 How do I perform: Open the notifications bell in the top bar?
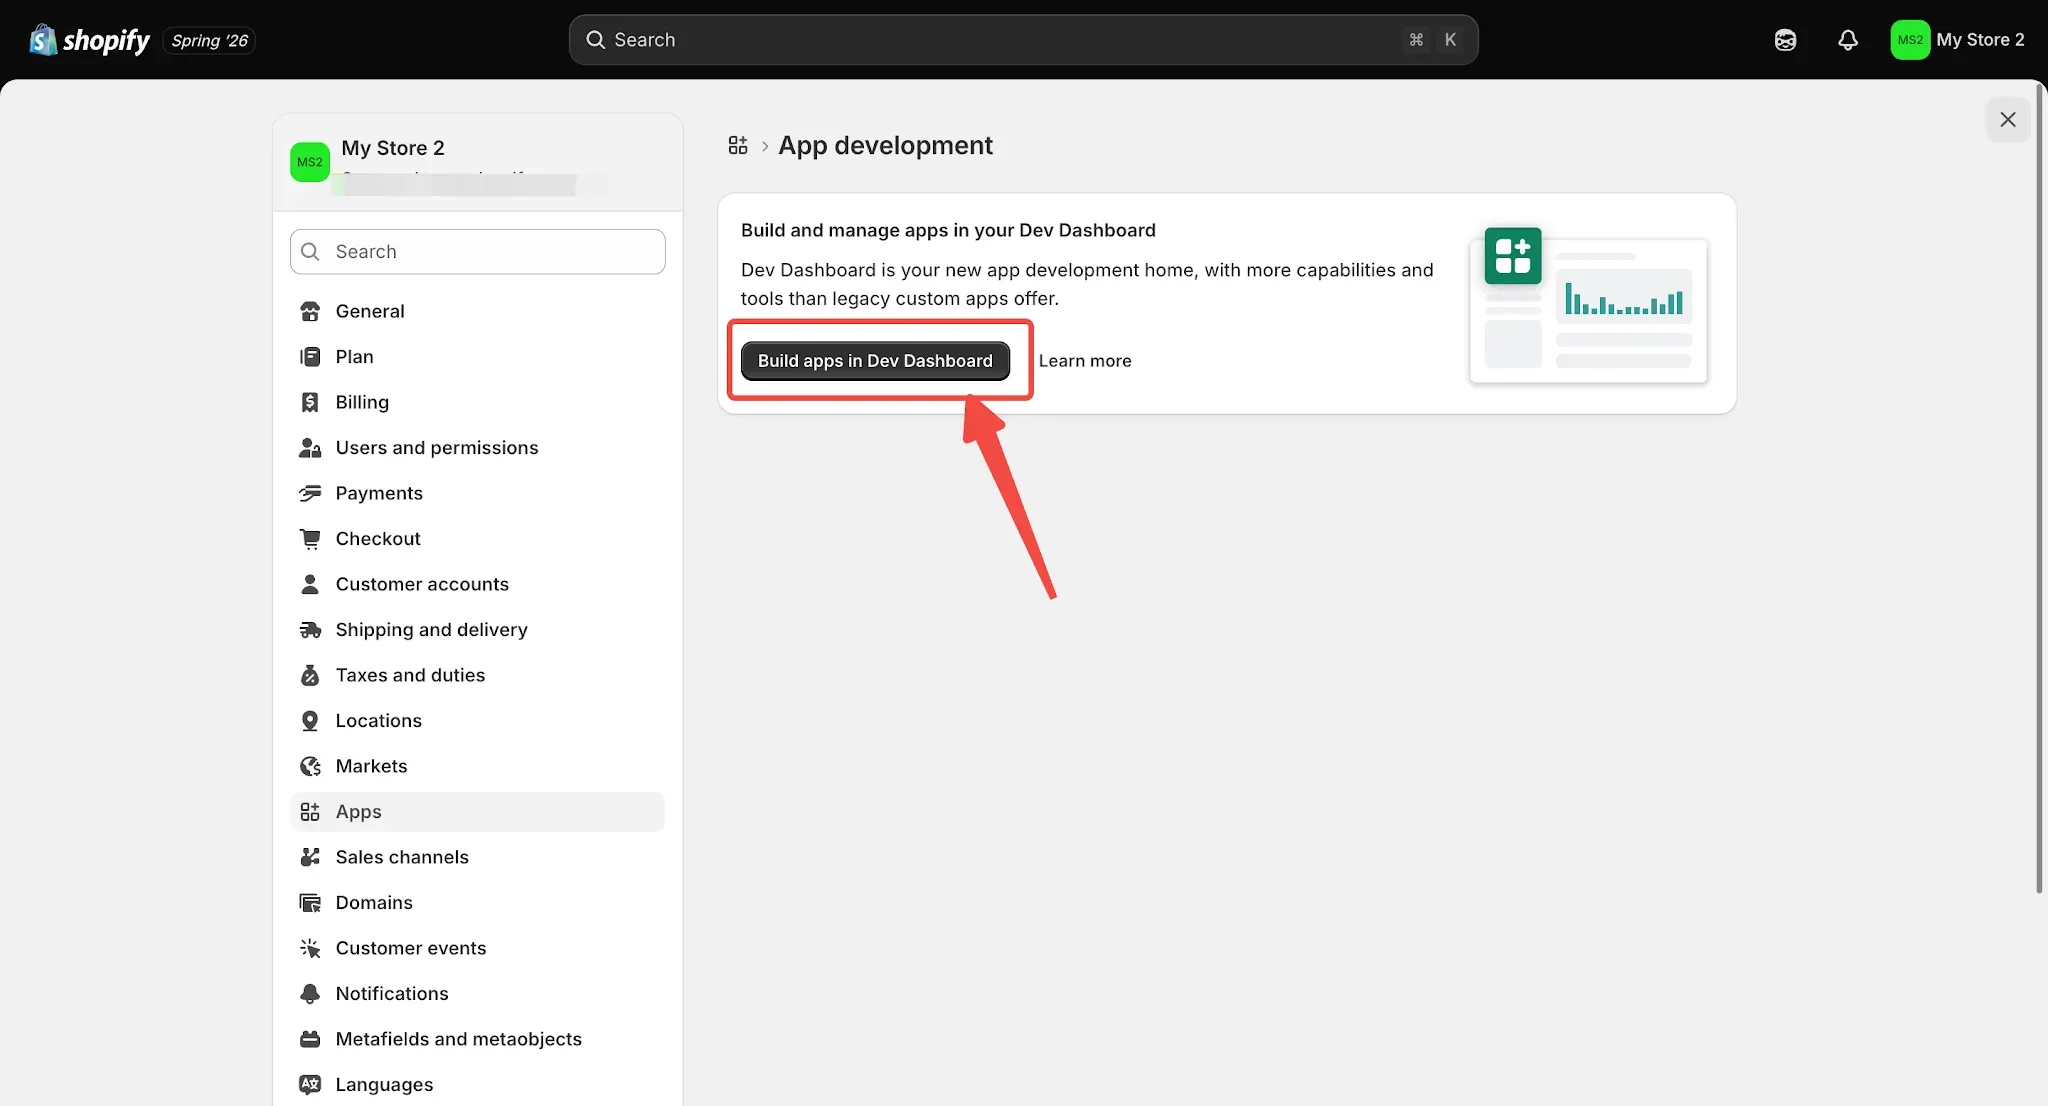tap(1847, 40)
